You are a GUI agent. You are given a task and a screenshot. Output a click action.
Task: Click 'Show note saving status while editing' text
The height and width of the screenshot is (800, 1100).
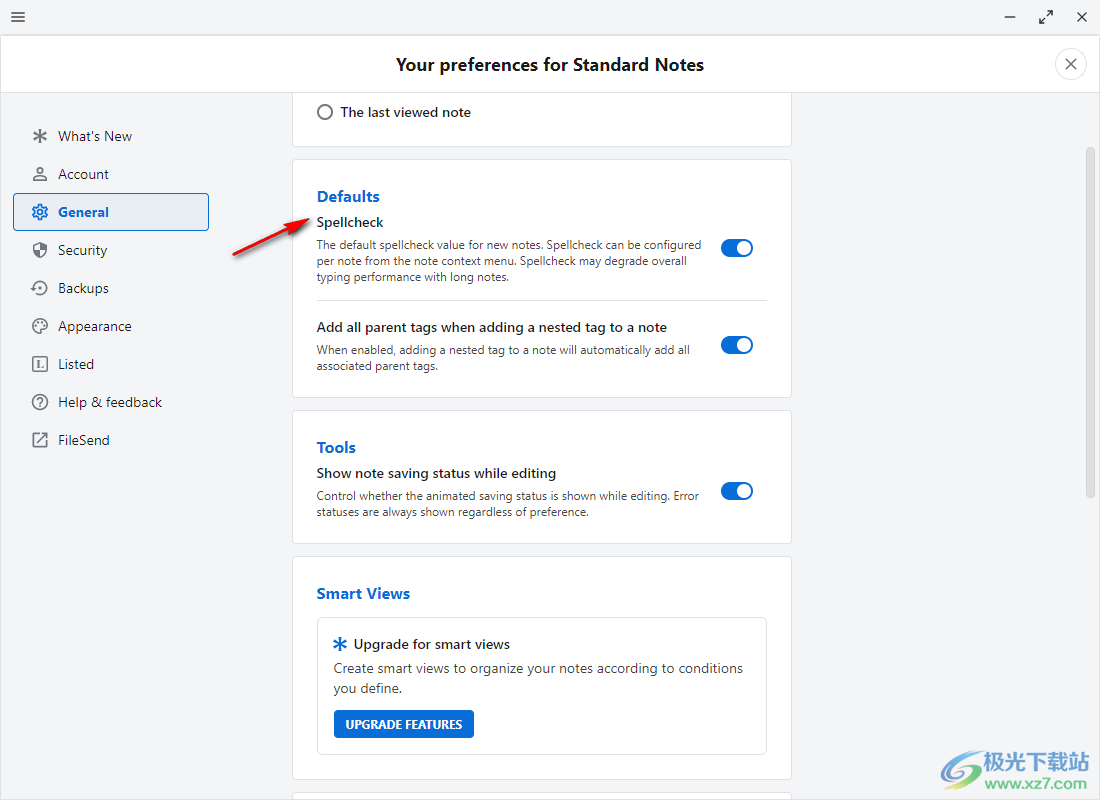[x=436, y=474]
